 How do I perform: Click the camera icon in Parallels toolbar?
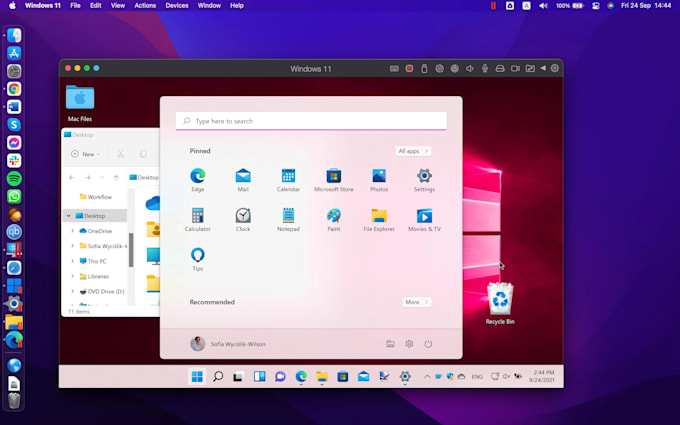point(515,69)
